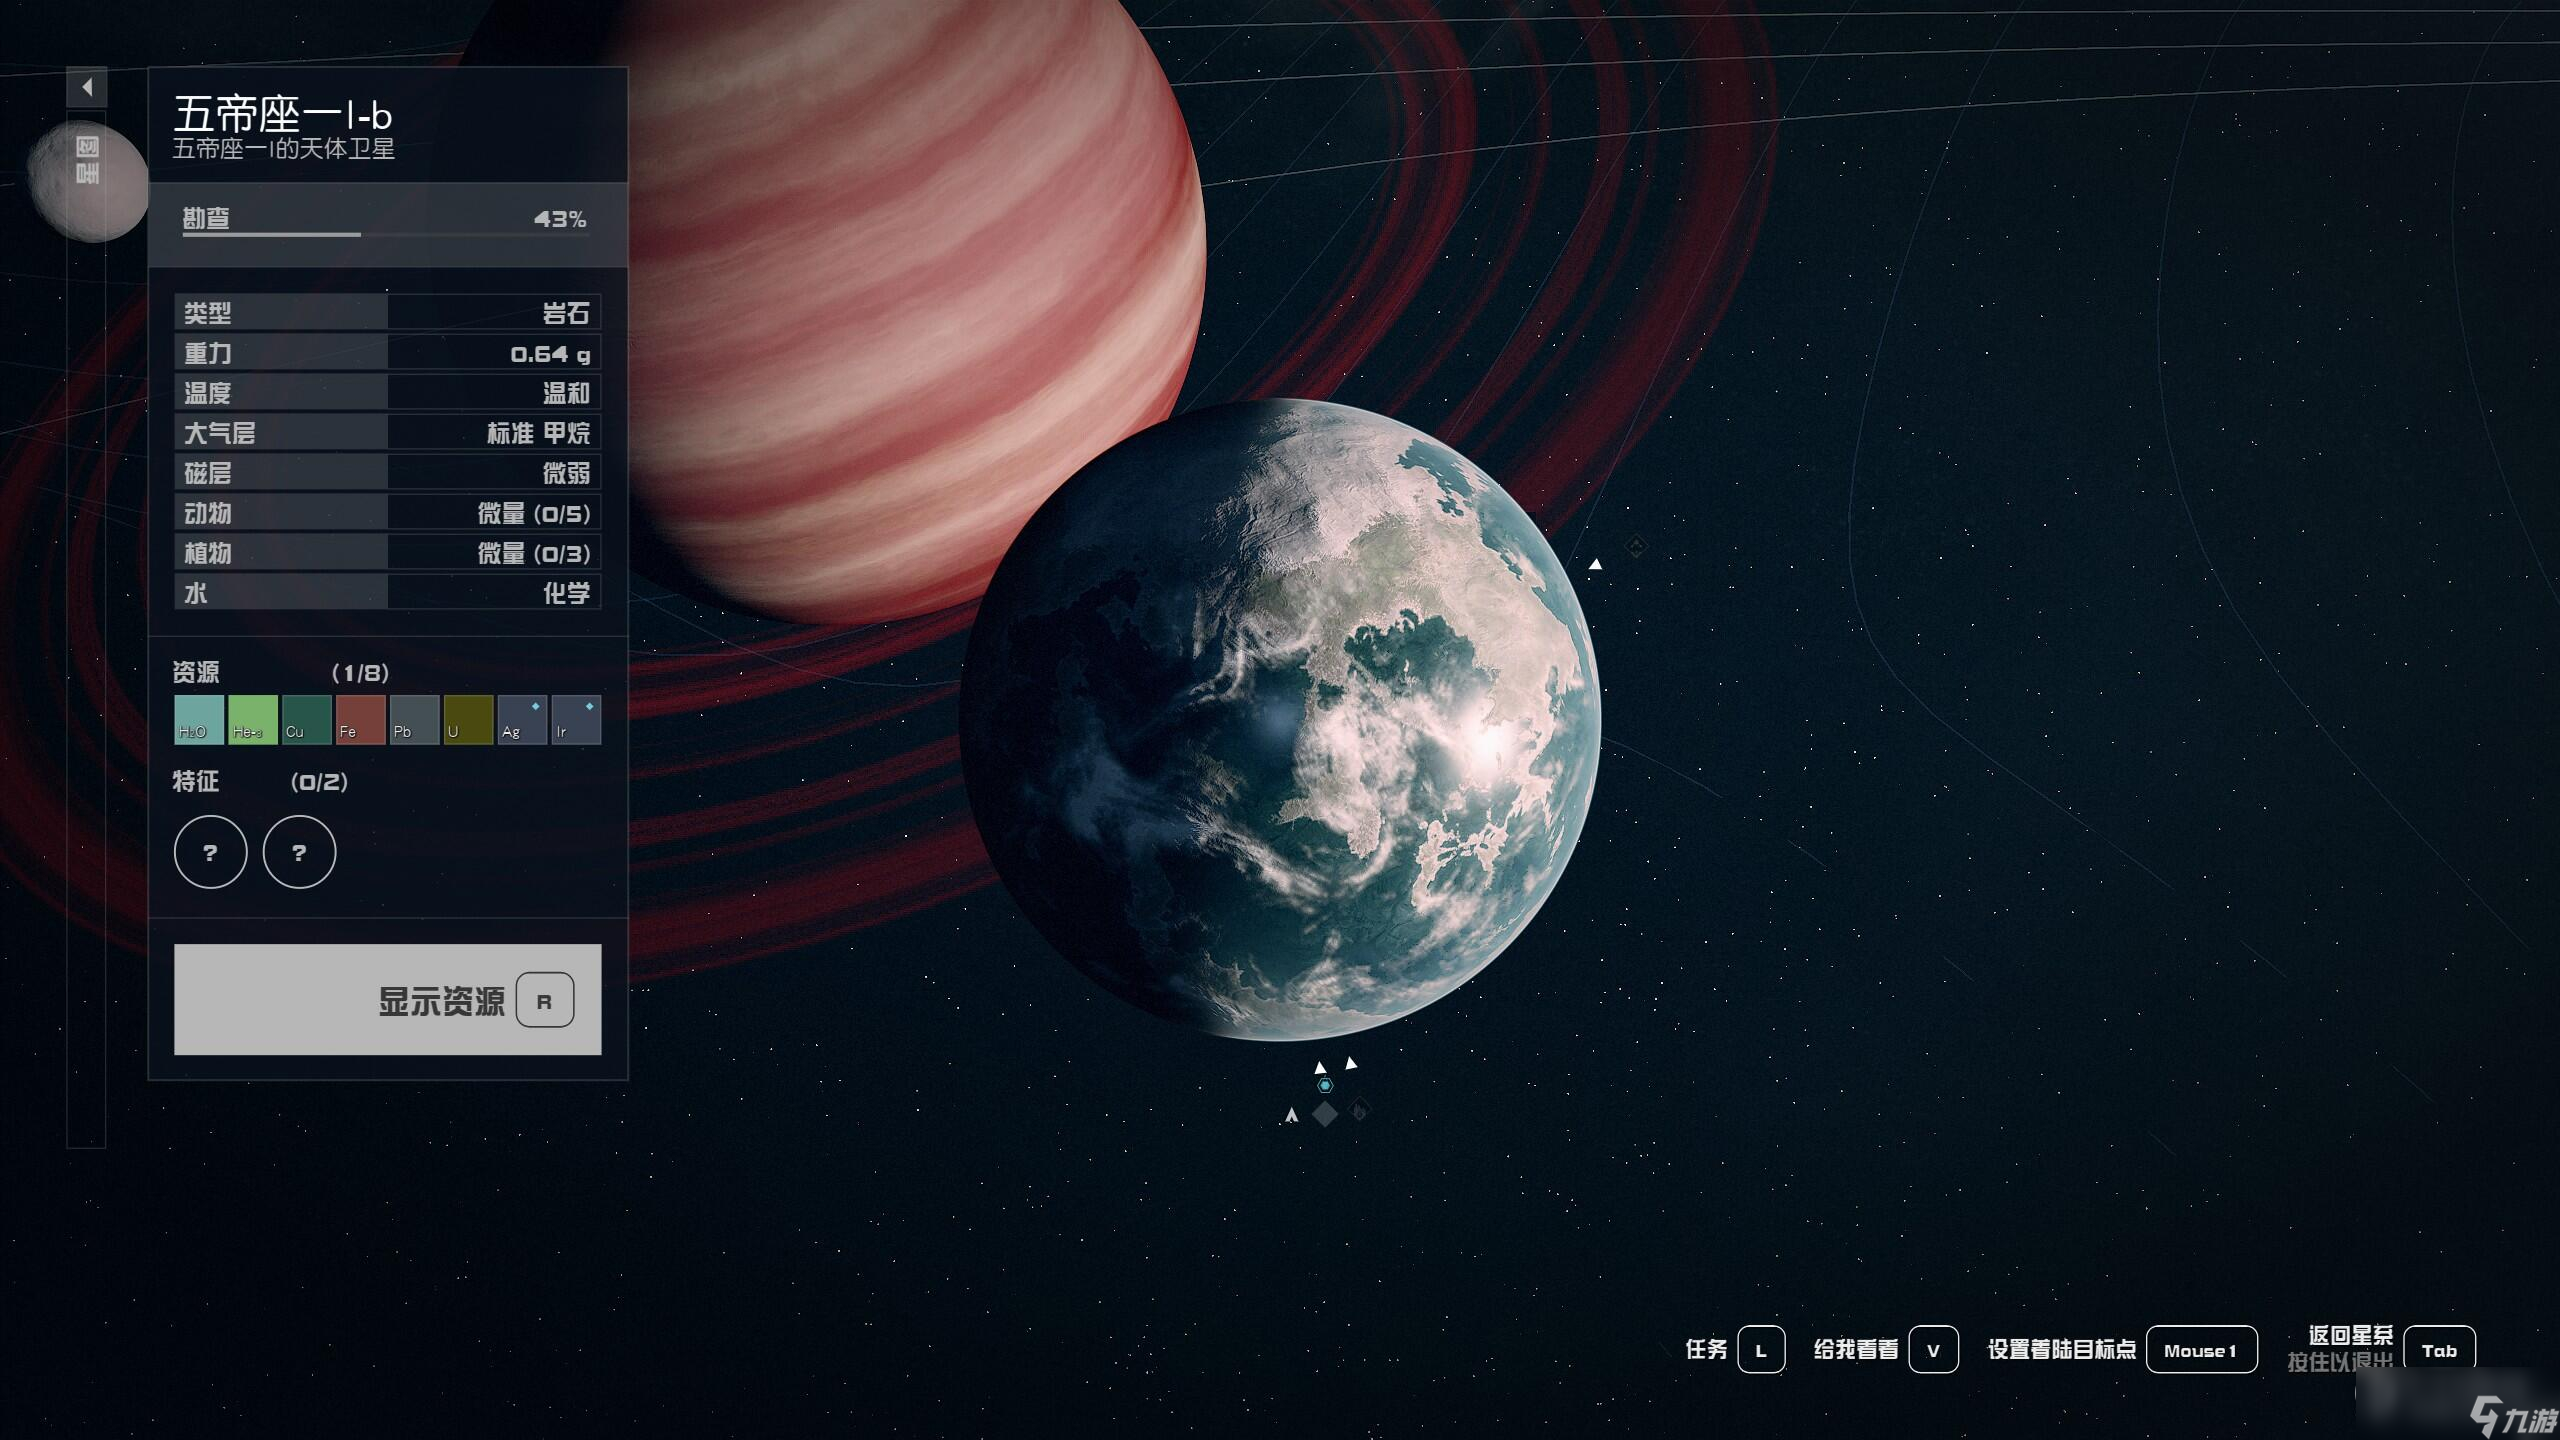Click the 给我看看 label text
The image size is (2560, 1440).
point(1856,1349)
